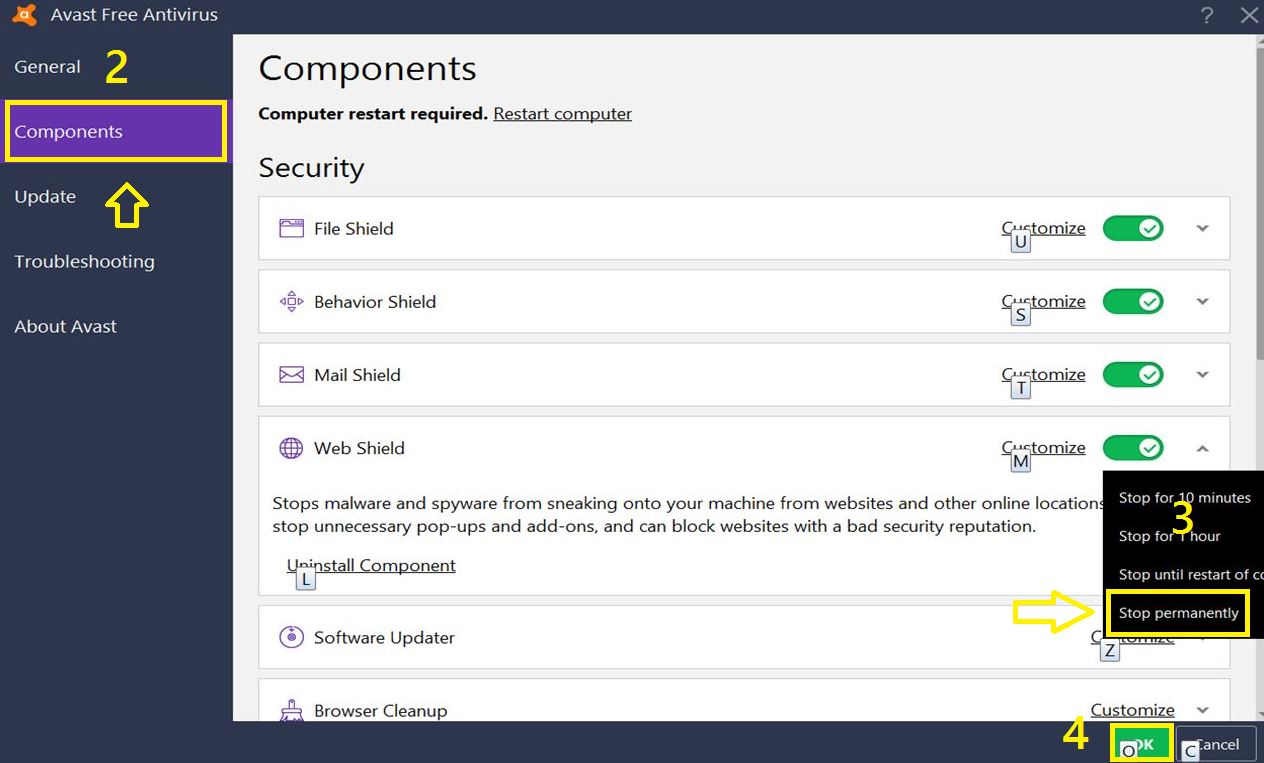Turn off the Behavior Shield switch
The width and height of the screenshot is (1264, 763).
[1133, 301]
